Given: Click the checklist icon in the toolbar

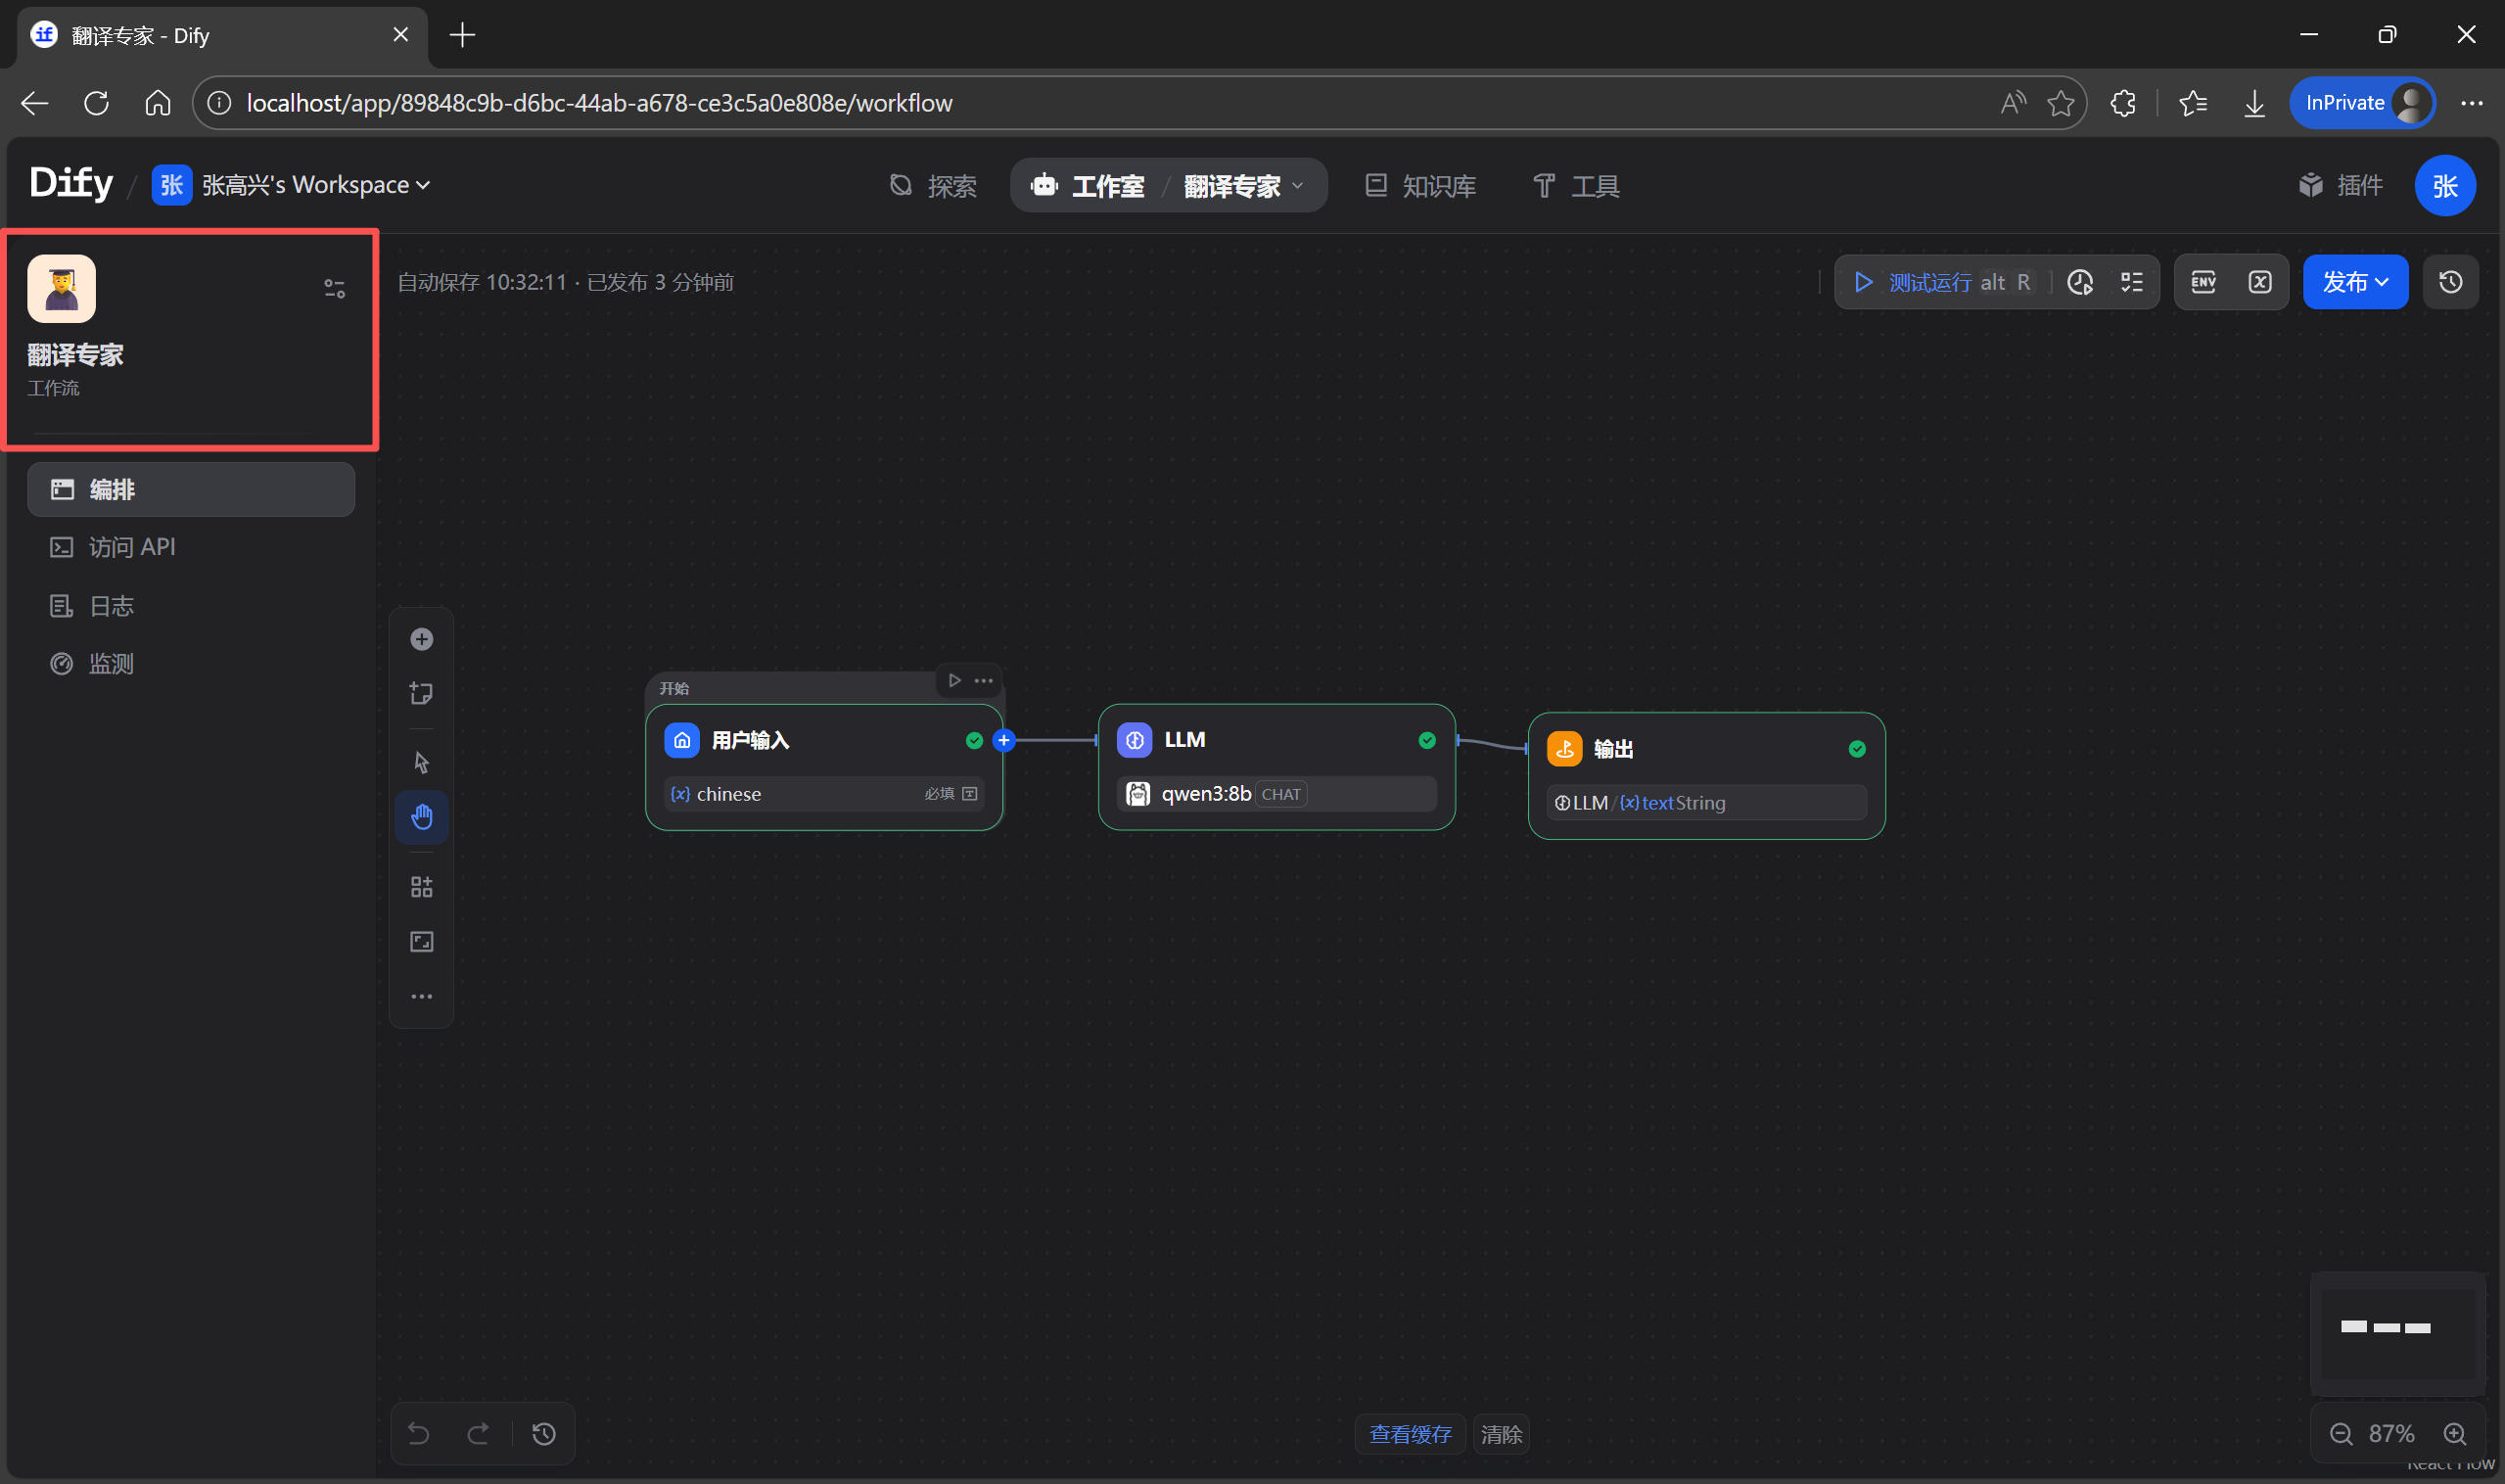Looking at the screenshot, I should pos(2131,282).
